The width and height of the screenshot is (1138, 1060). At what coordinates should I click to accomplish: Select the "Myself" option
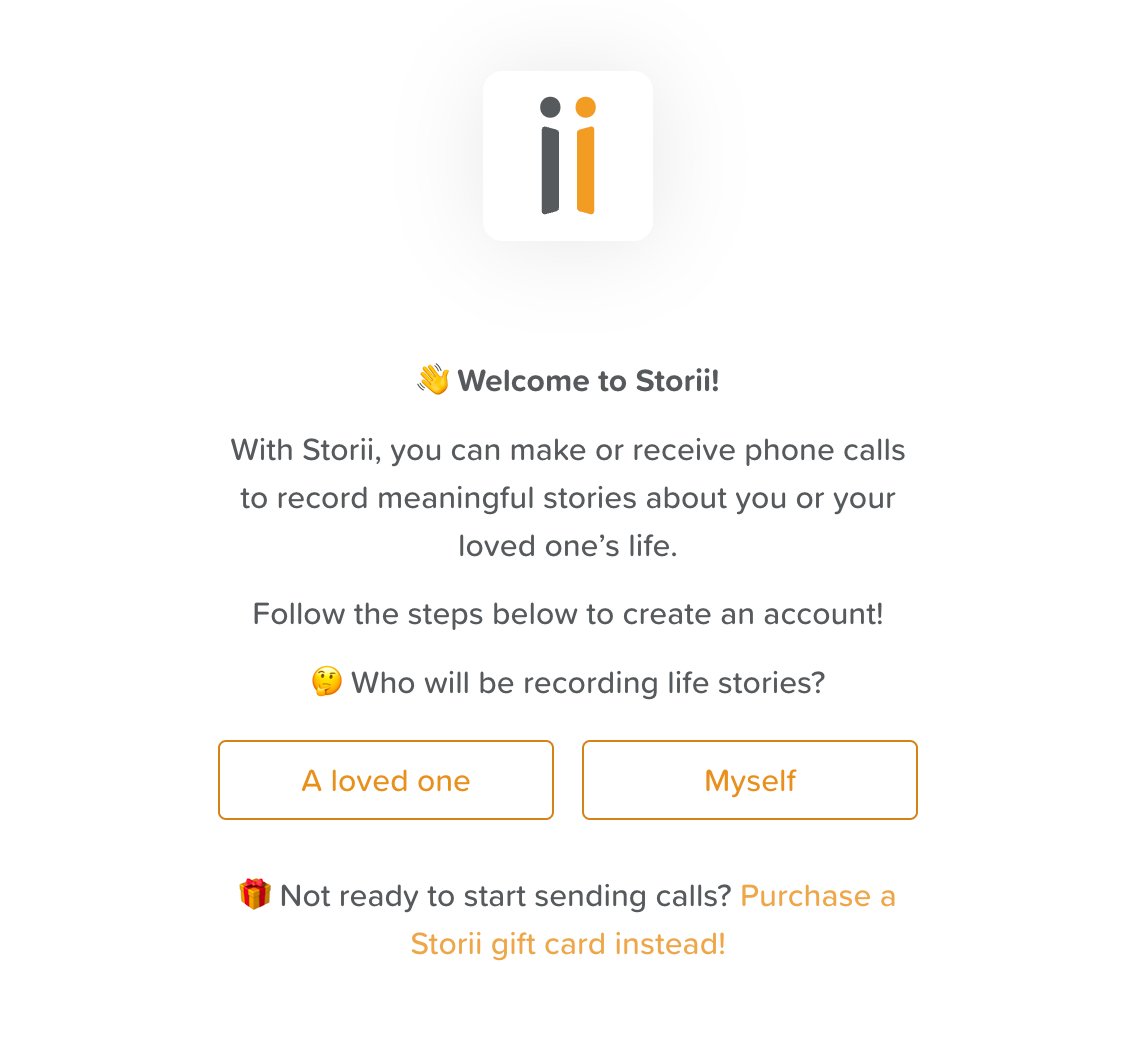tap(750, 780)
